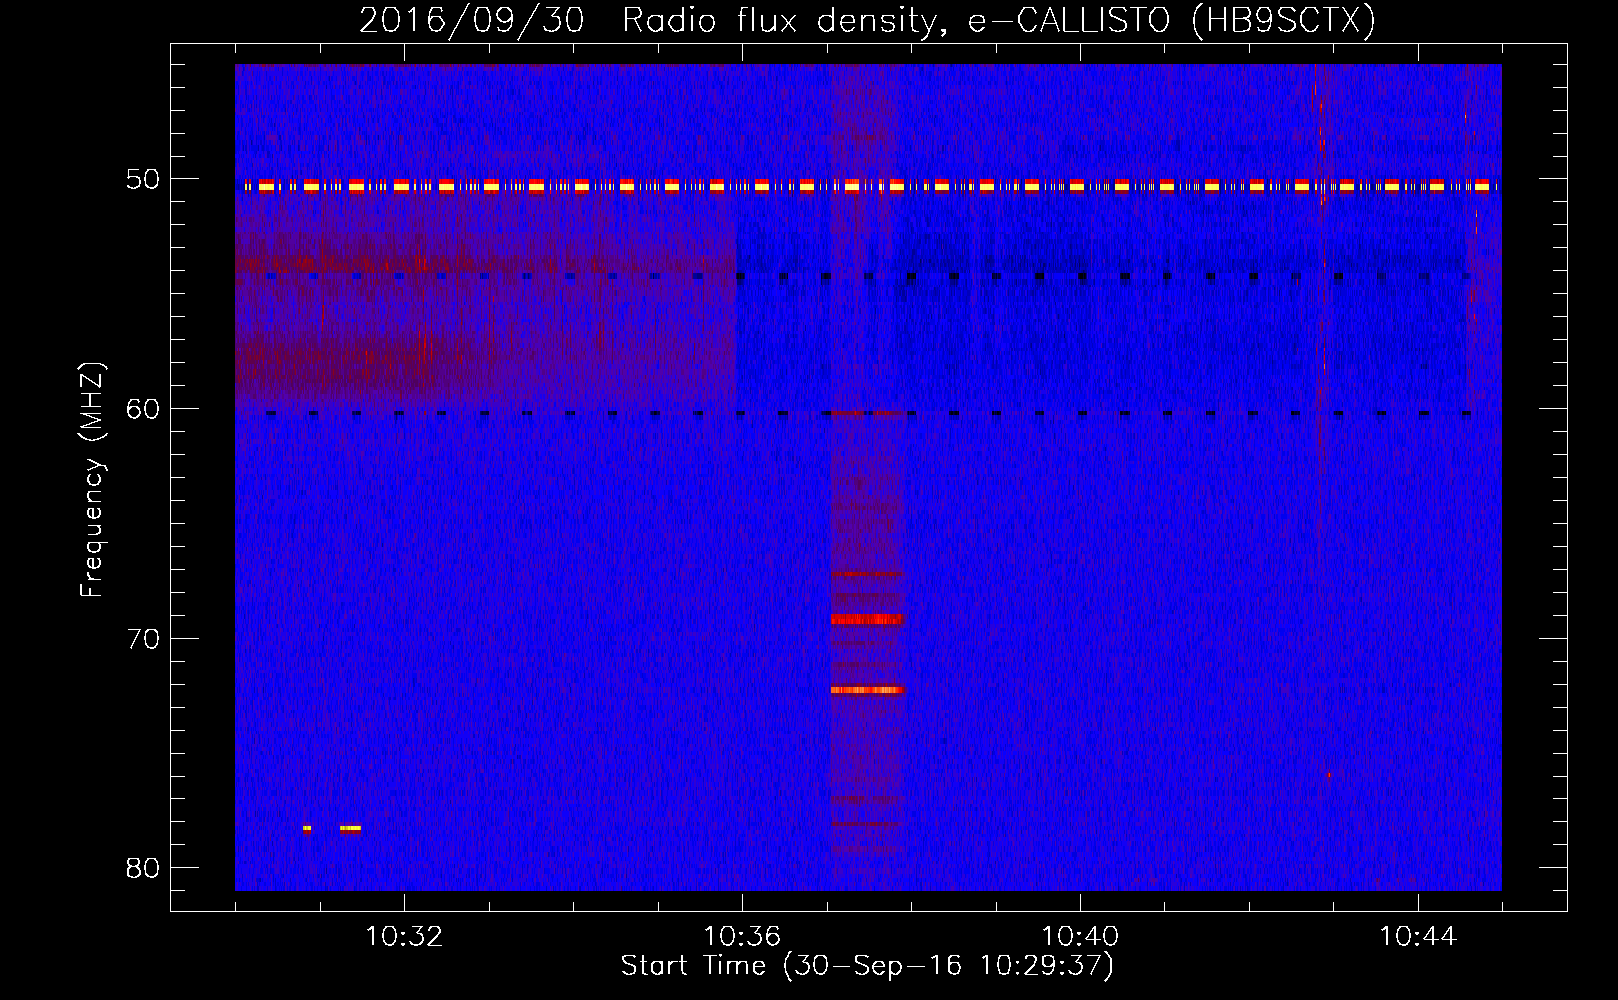
Task: Click the 'Start Time (30-Sep-16 10:29:37)' label
Action: tap(867, 965)
